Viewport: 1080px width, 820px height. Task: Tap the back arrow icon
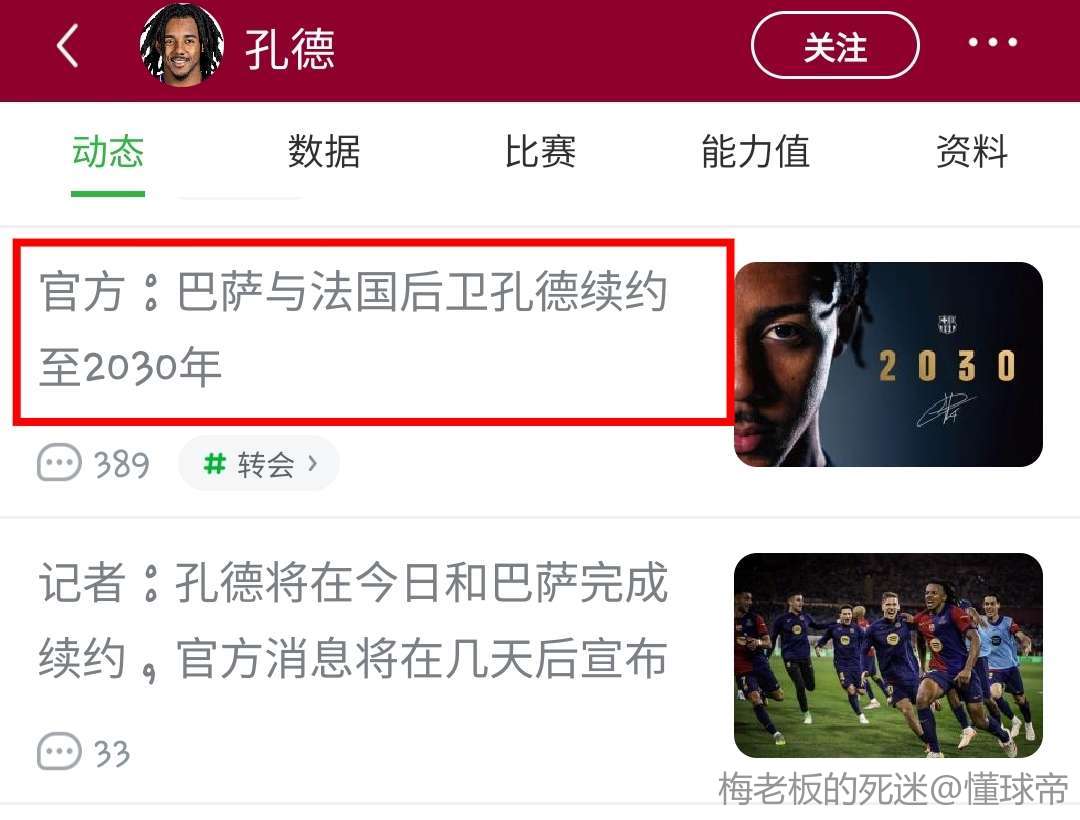click(68, 46)
